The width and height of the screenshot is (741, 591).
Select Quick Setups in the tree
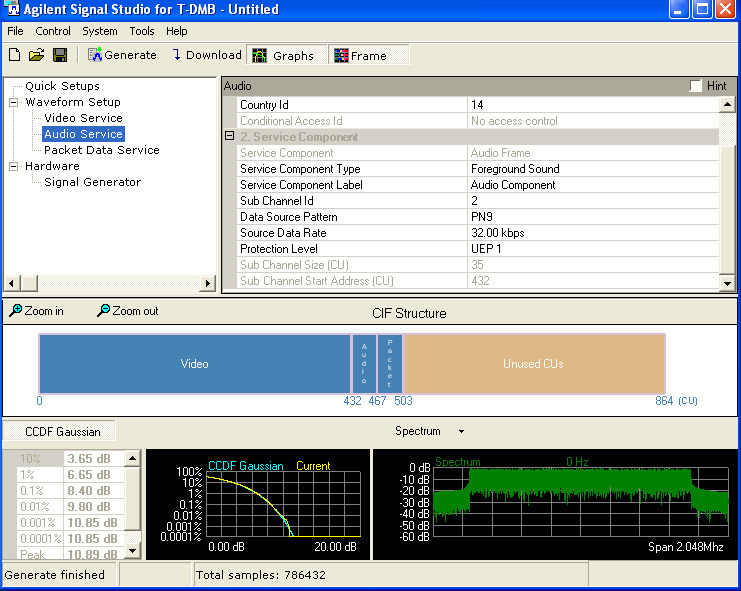tap(62, 86)
